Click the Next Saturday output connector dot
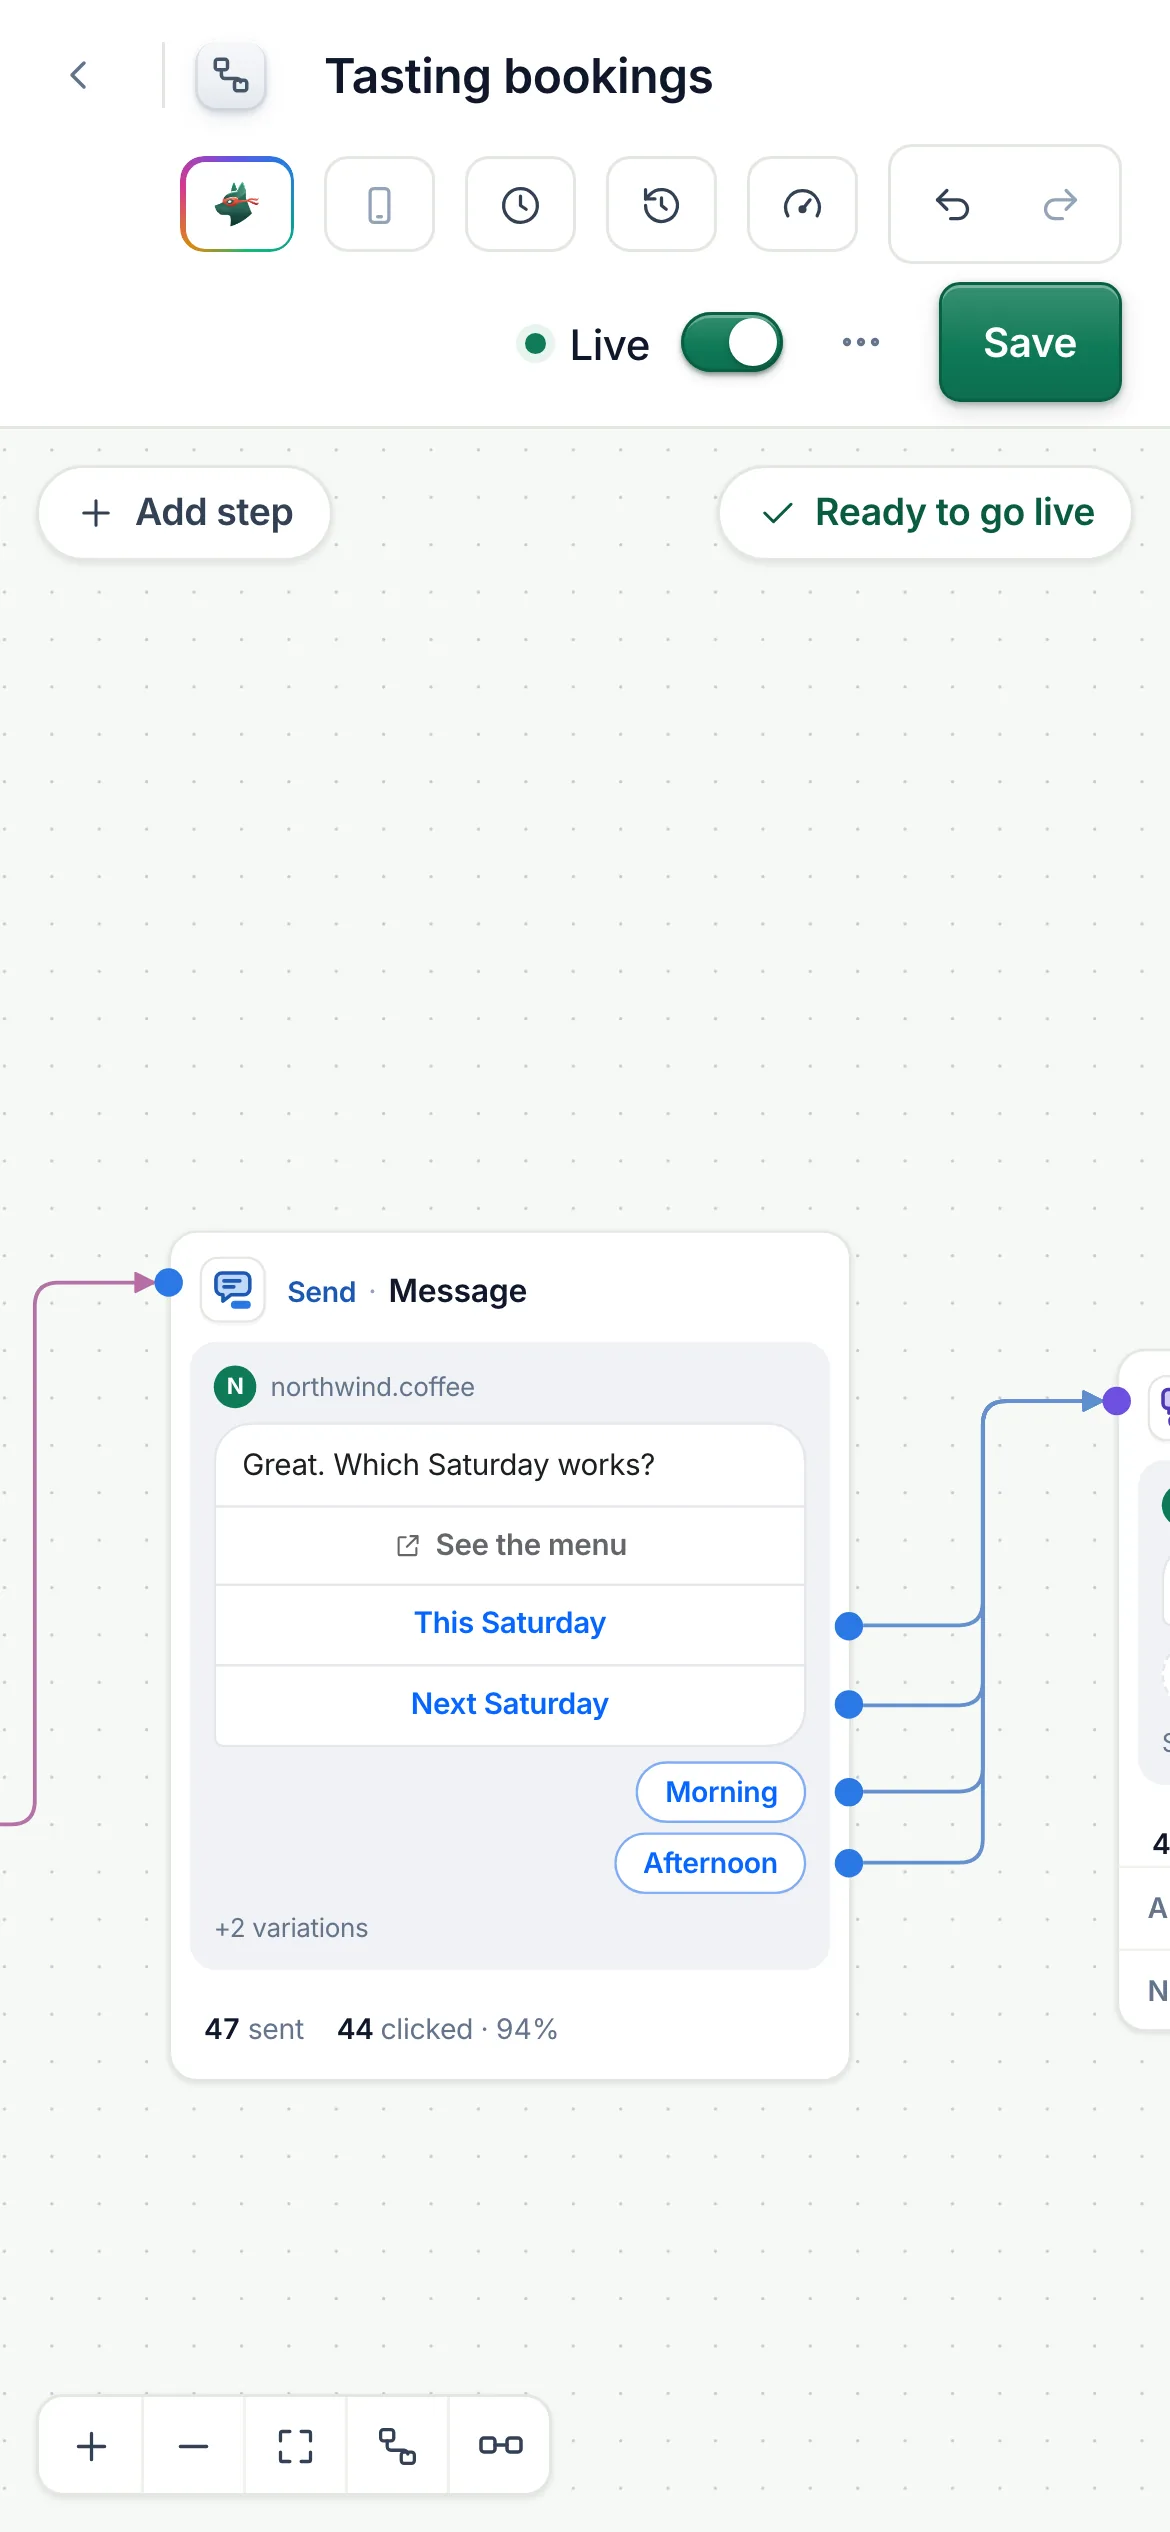This screenshot has width=1170, height=2532. [849, 1704]
